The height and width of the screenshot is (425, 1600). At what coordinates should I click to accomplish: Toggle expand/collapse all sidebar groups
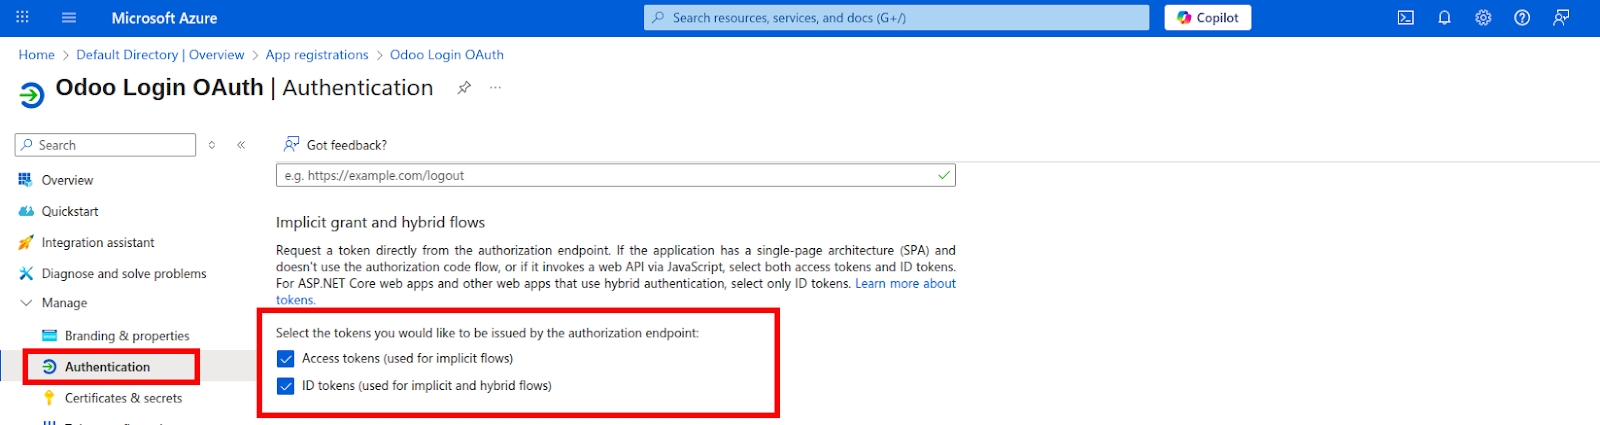point(212,145)
